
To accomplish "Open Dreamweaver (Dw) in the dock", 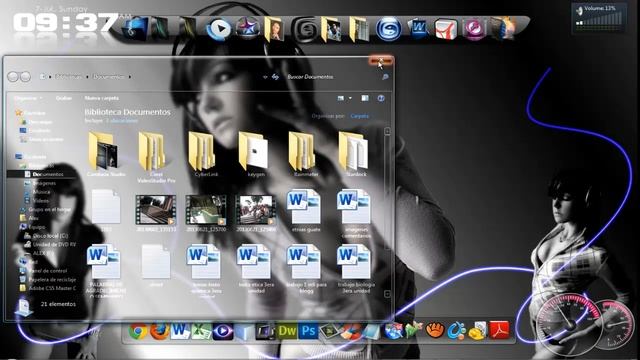I will [x=287, y=331].
